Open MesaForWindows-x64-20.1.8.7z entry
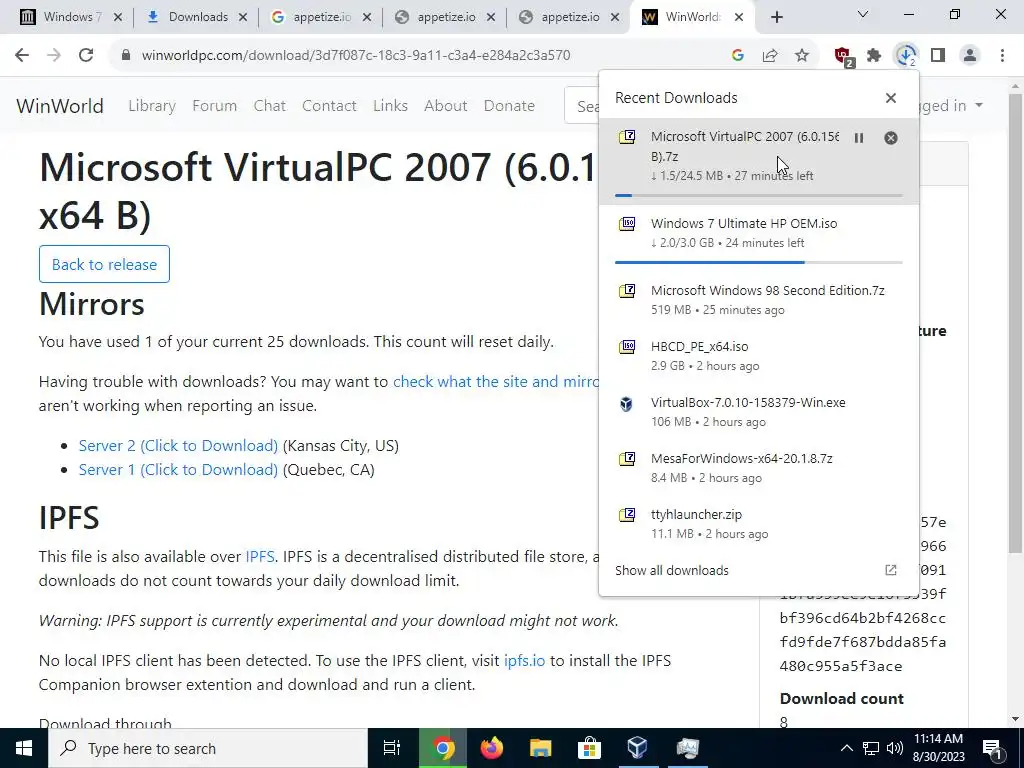 759,468
